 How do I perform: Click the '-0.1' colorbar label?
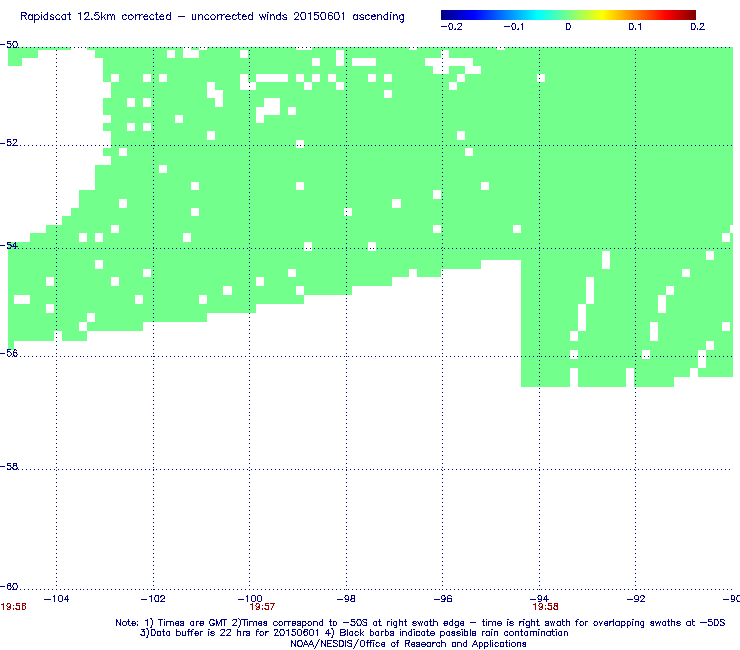tap(513, 27)
